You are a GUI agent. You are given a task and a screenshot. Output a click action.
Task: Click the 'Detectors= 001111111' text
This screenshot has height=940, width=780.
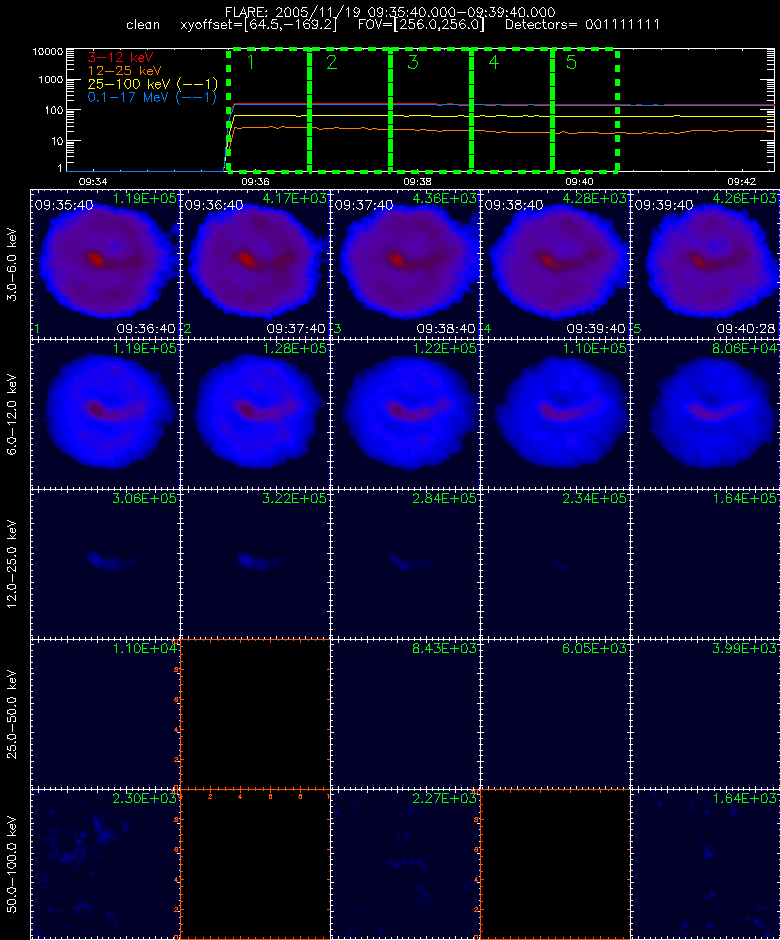582,25
